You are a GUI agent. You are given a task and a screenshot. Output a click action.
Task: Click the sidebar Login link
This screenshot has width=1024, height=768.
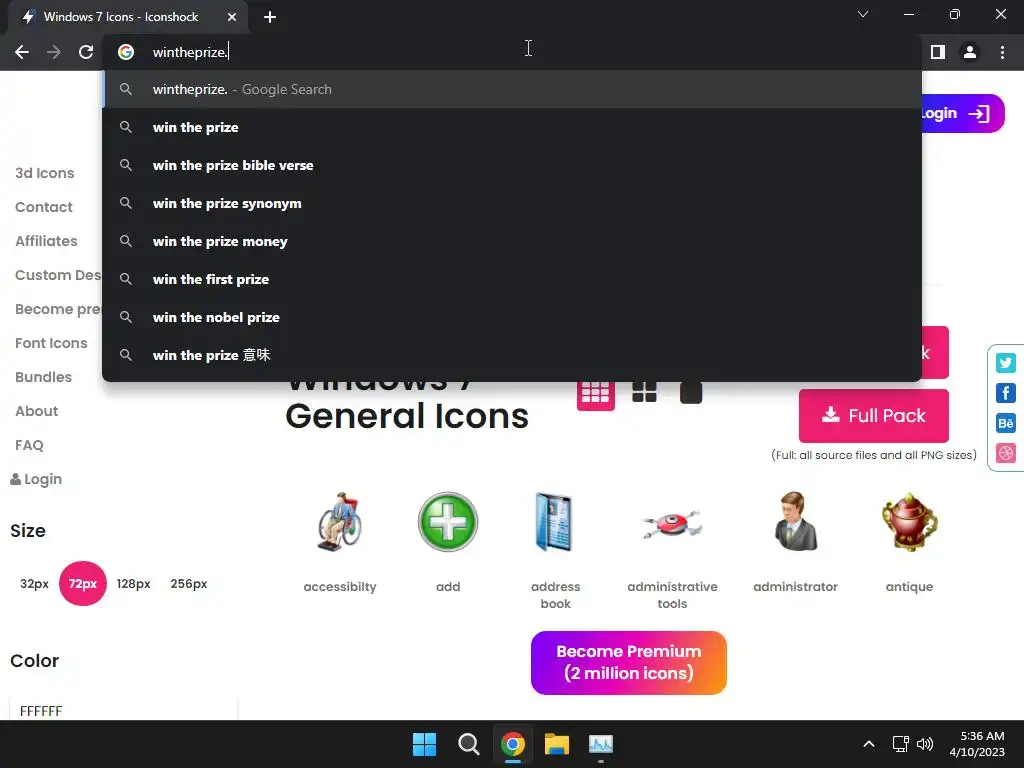click(x=36, y=479)
